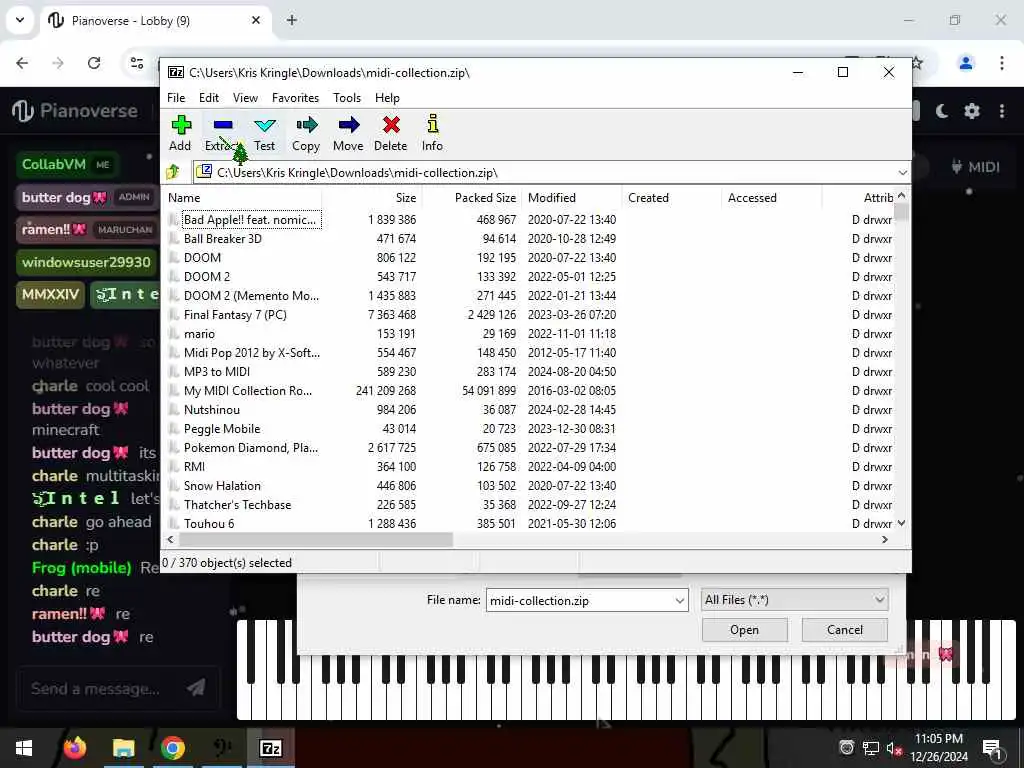Open a new Chrome tab
The width and height of the screenshot is (1024, 768).
click(292, 20)
